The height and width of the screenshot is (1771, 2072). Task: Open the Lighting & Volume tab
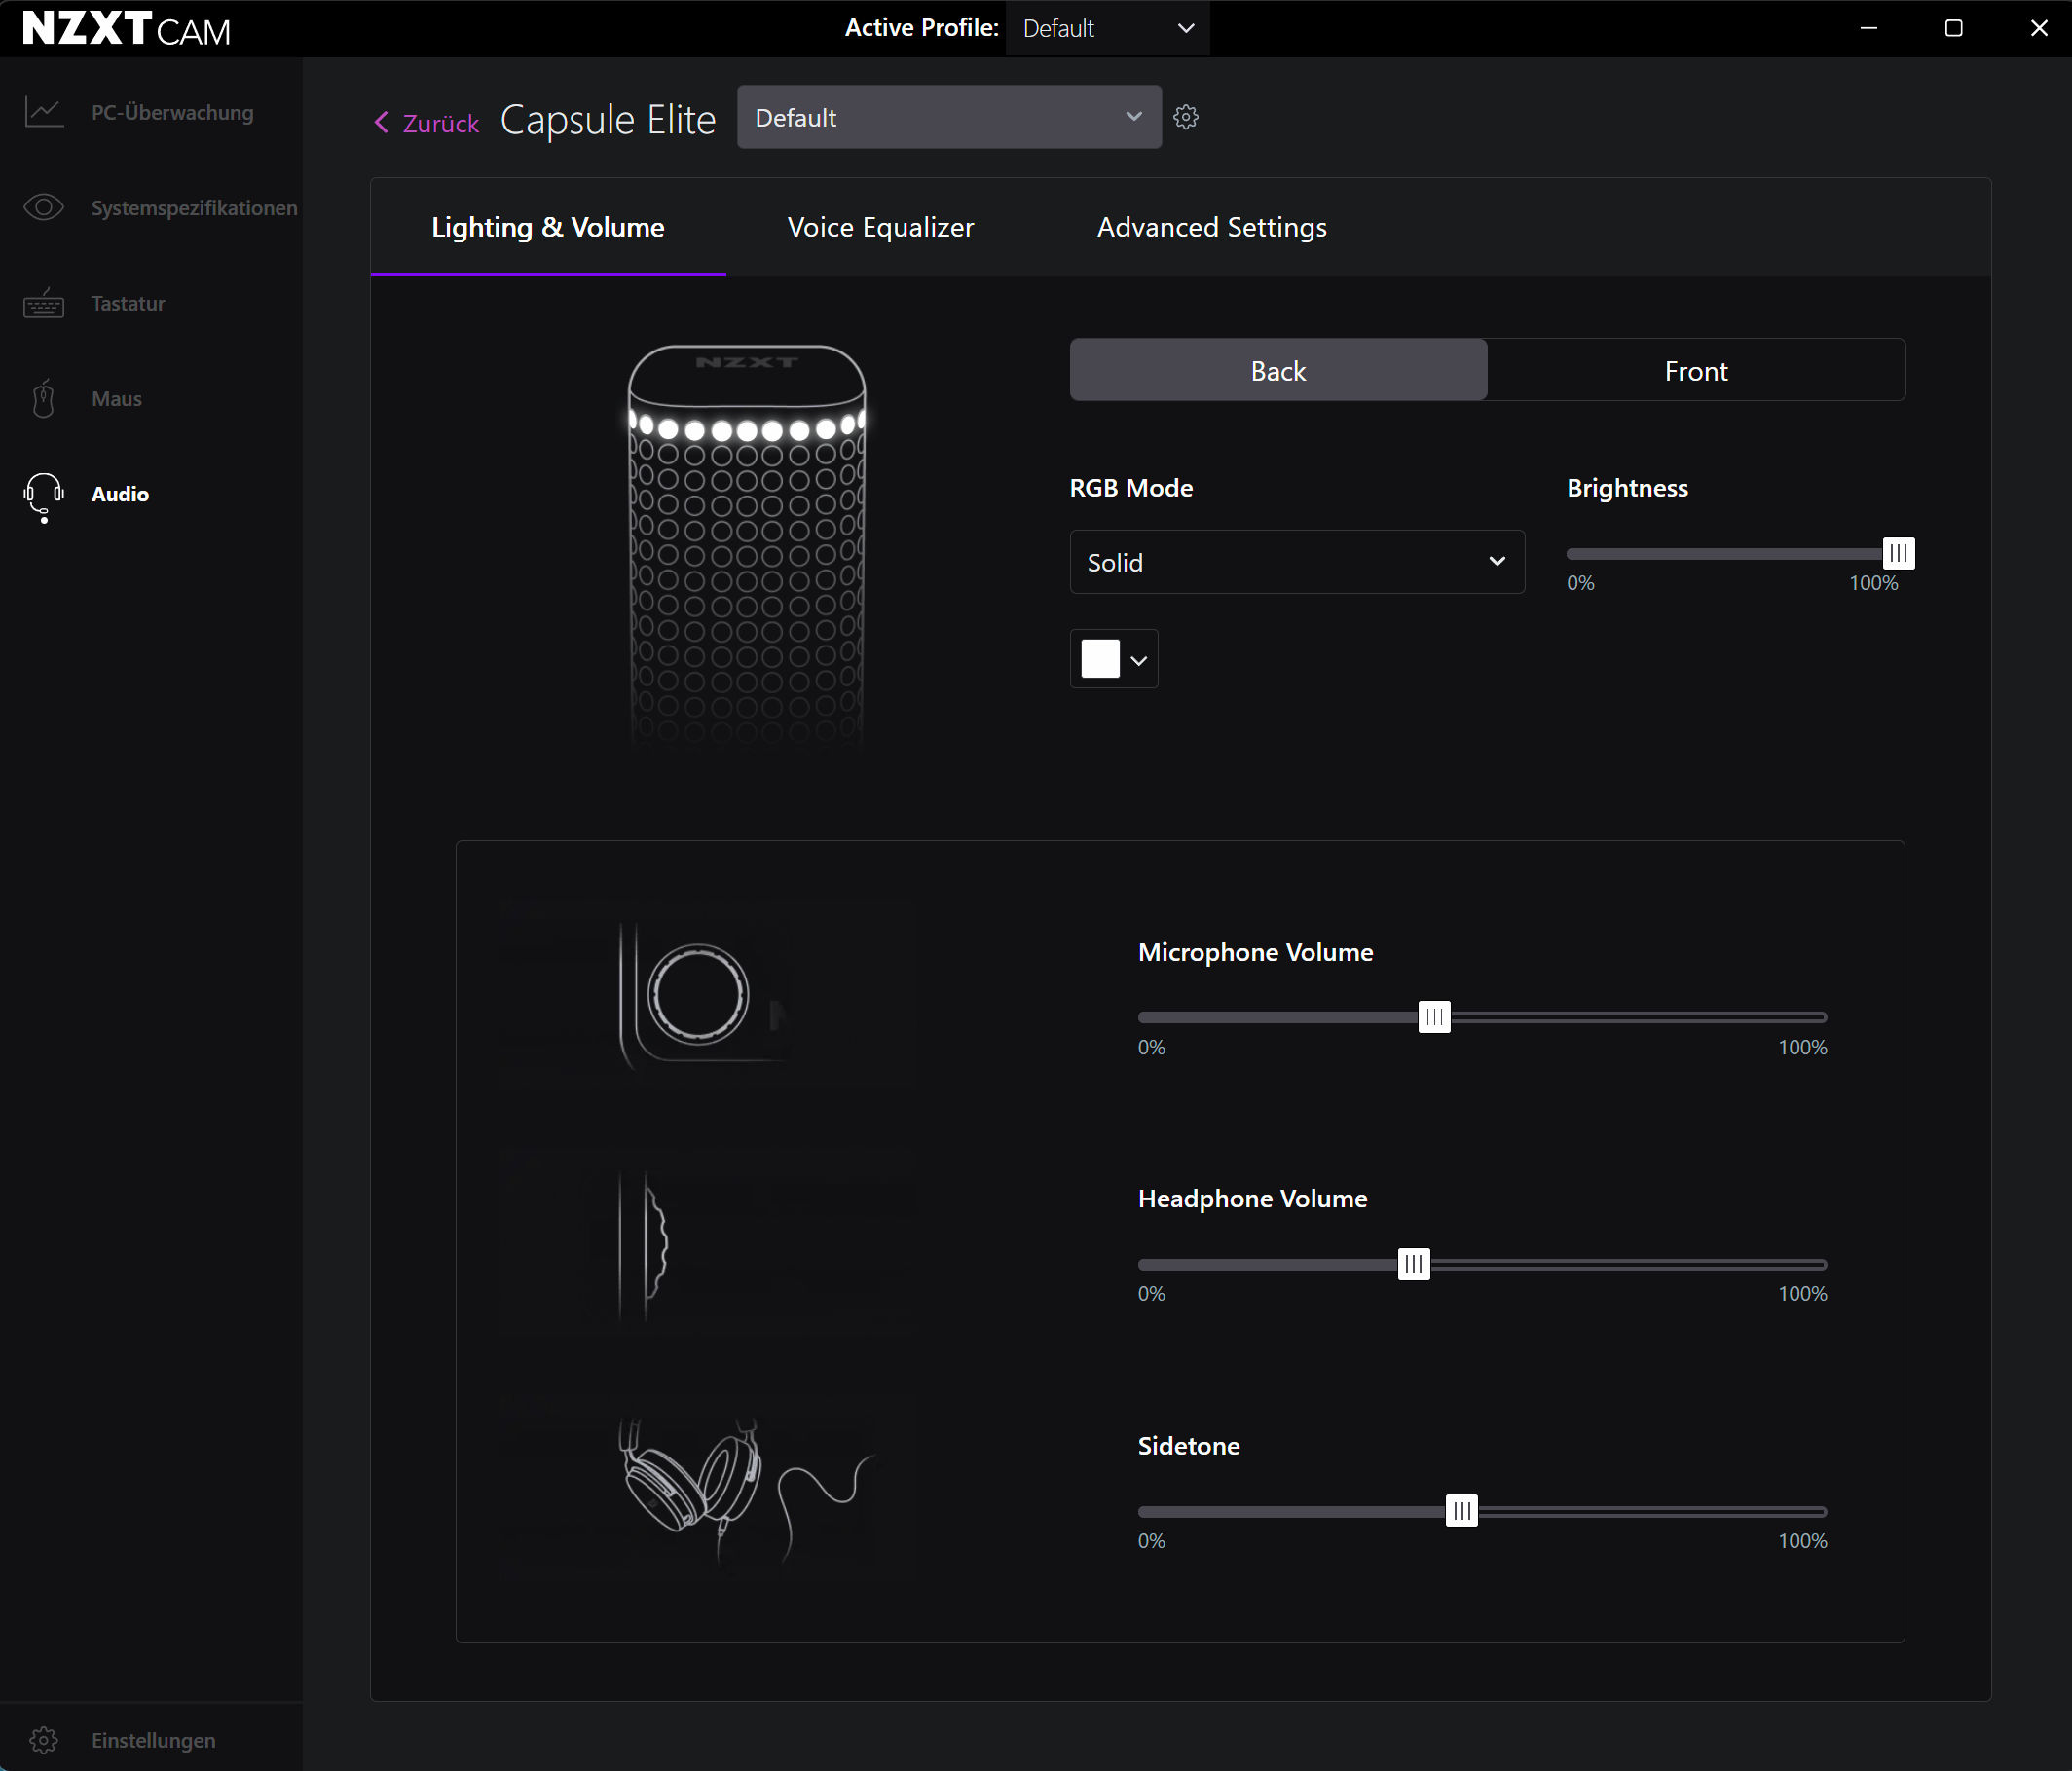click(x=548, y=227)
